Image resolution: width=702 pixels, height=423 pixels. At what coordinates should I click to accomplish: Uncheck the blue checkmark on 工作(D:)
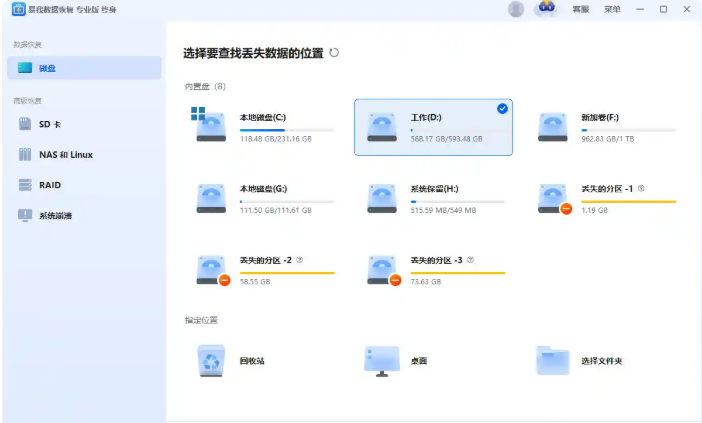coord(502,108)
